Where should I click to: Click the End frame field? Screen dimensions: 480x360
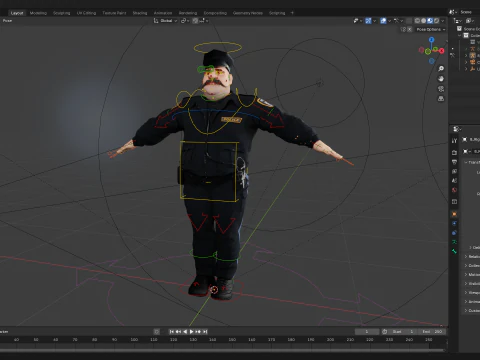[433, 332]
